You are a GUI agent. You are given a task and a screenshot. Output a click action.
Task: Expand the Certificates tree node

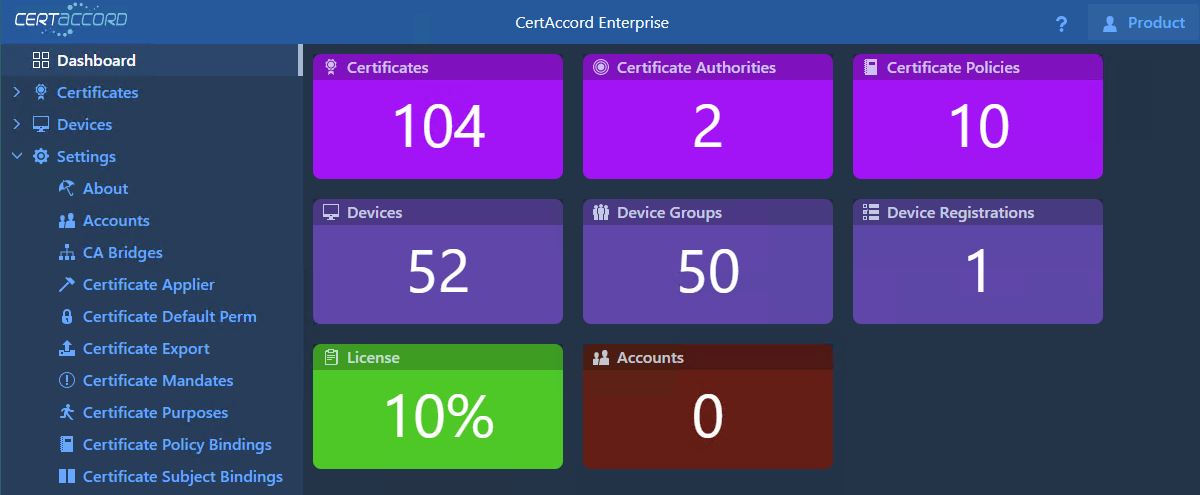[x=16, y=92]
